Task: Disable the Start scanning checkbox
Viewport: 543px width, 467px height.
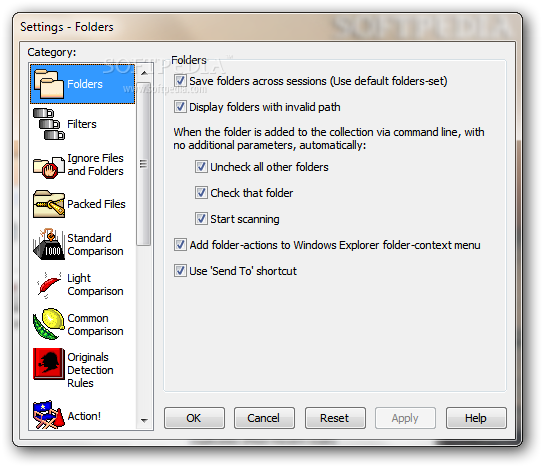Action: tap(201, 219)
